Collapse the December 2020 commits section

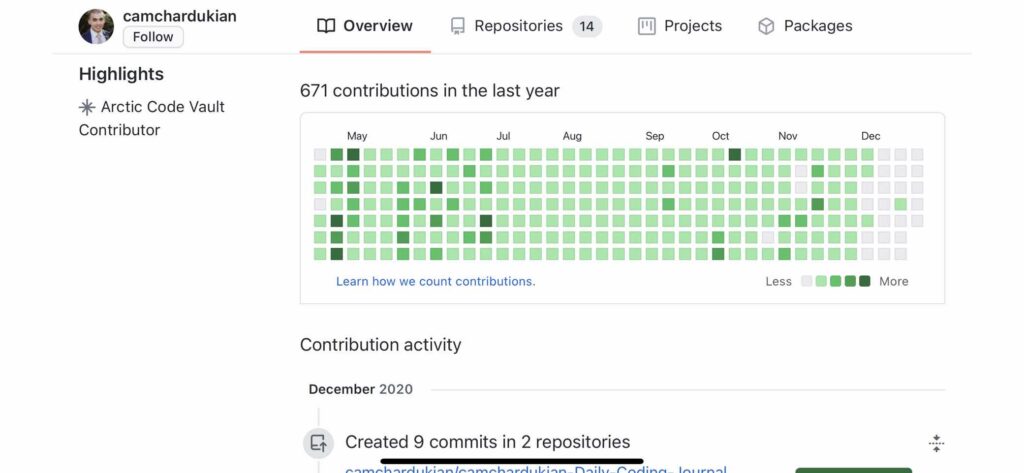click(936, 443)
